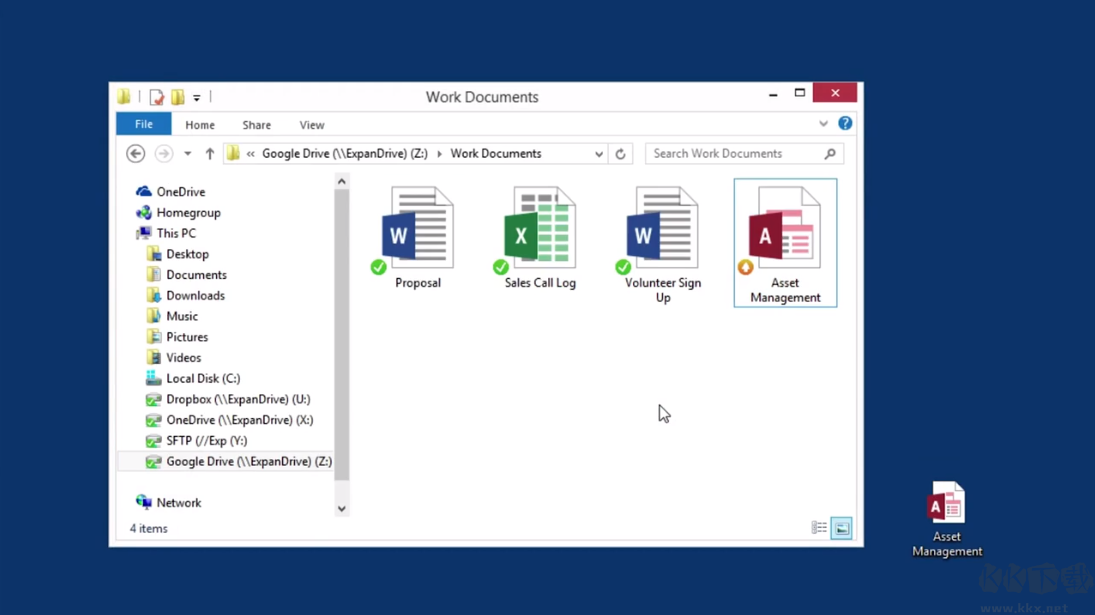
Task: Select SFTP (//Exp (Y:) drive
Action: 196,440
